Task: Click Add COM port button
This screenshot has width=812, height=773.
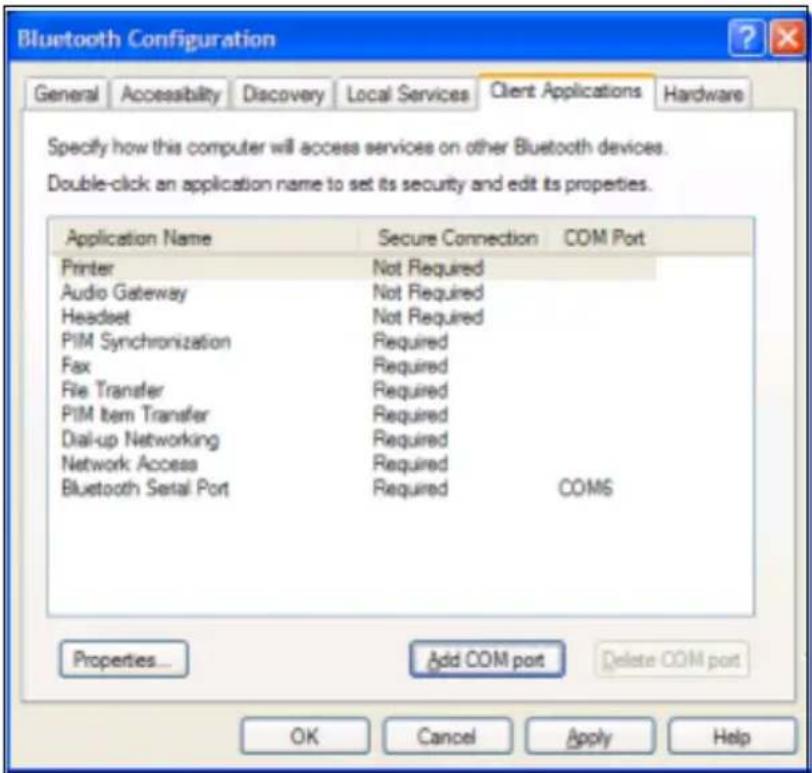Action: pyautogui.click(x=486, y=659)
